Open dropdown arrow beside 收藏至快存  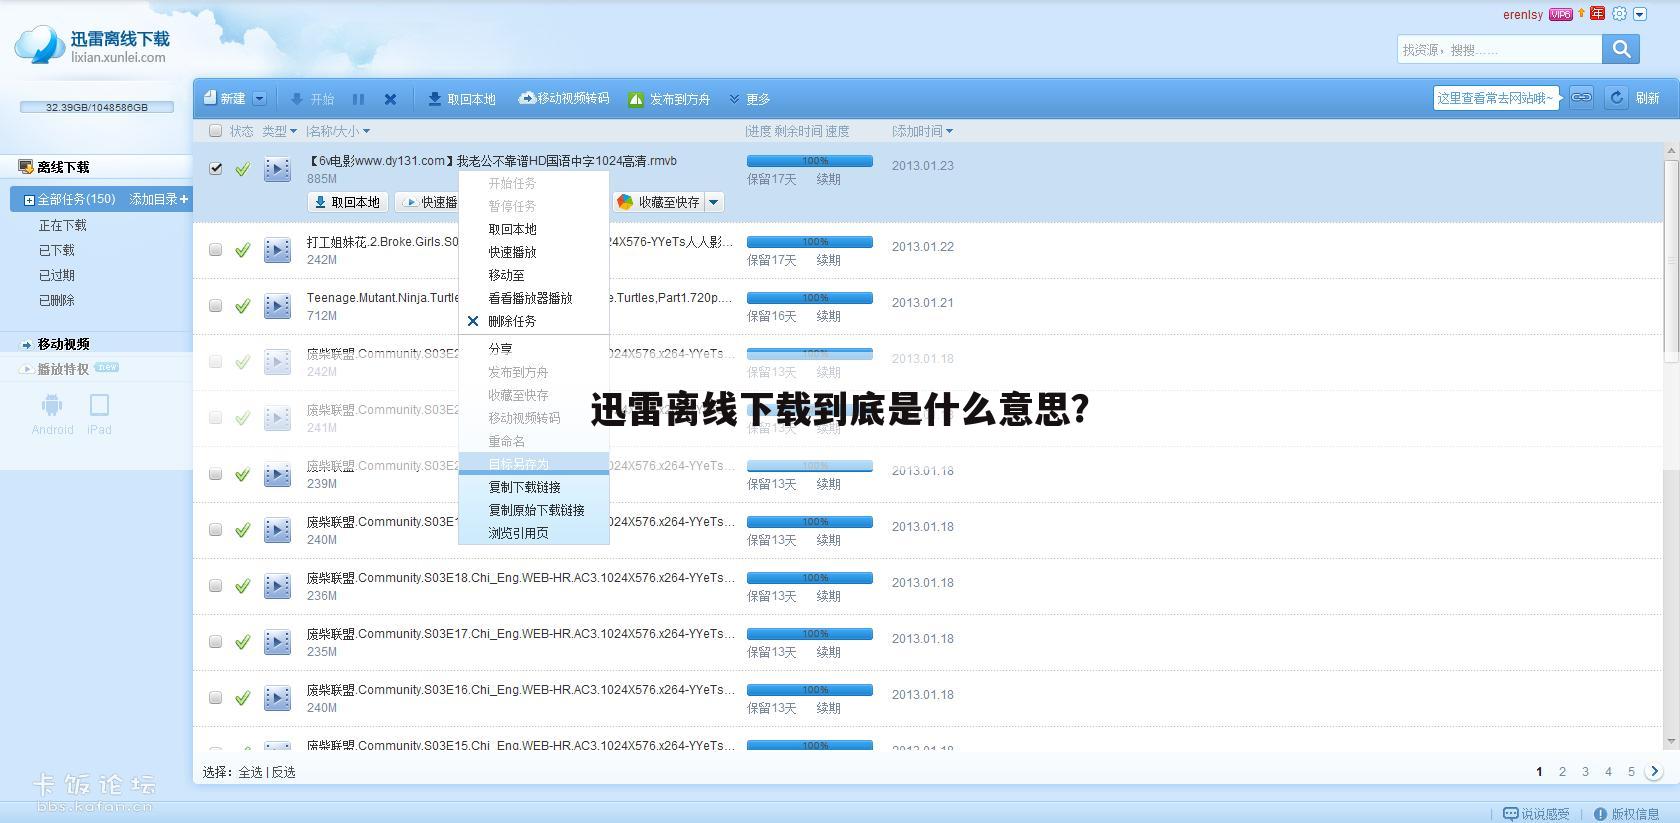click(714, 202)
